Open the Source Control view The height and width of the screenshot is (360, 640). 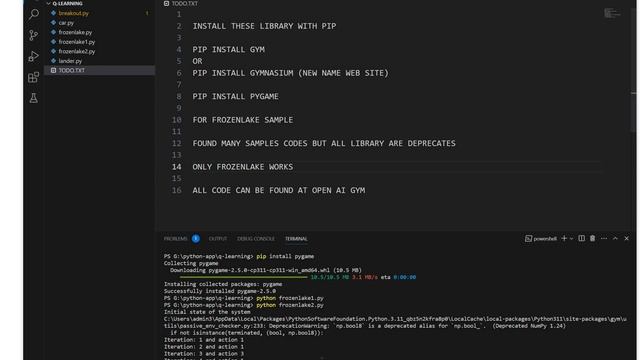click(34, 35)
